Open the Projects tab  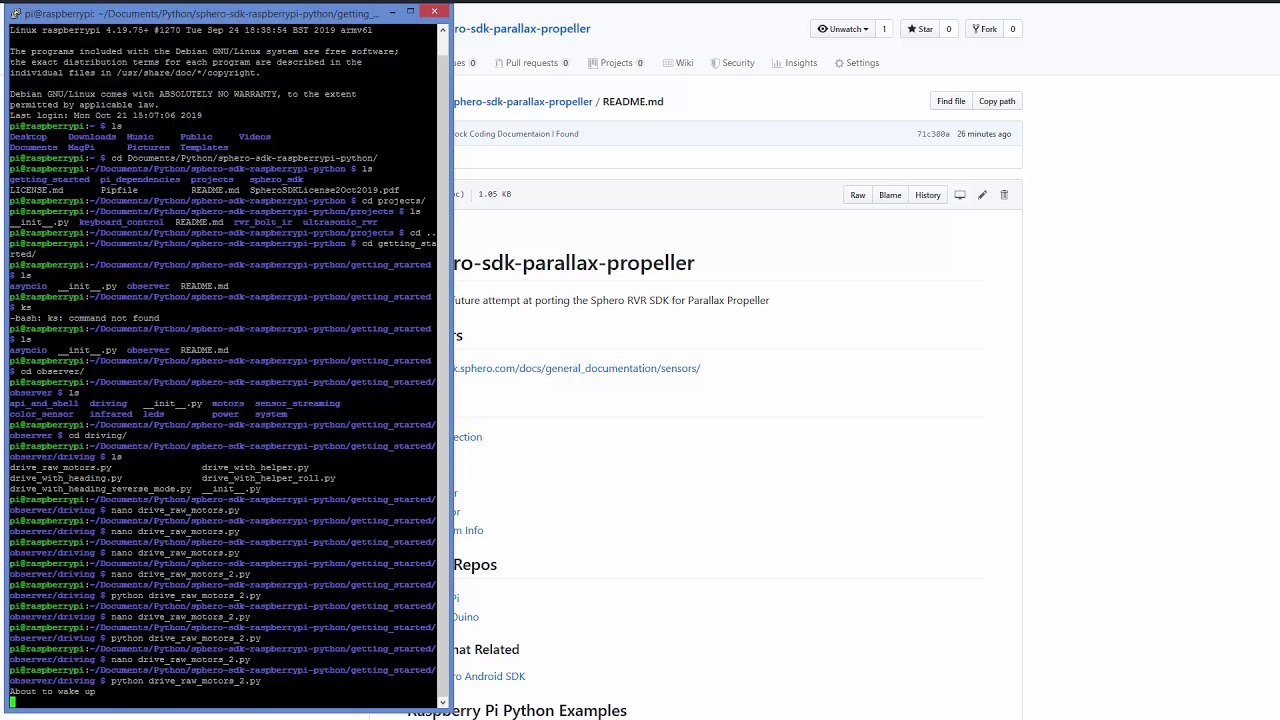coord(615,63)
